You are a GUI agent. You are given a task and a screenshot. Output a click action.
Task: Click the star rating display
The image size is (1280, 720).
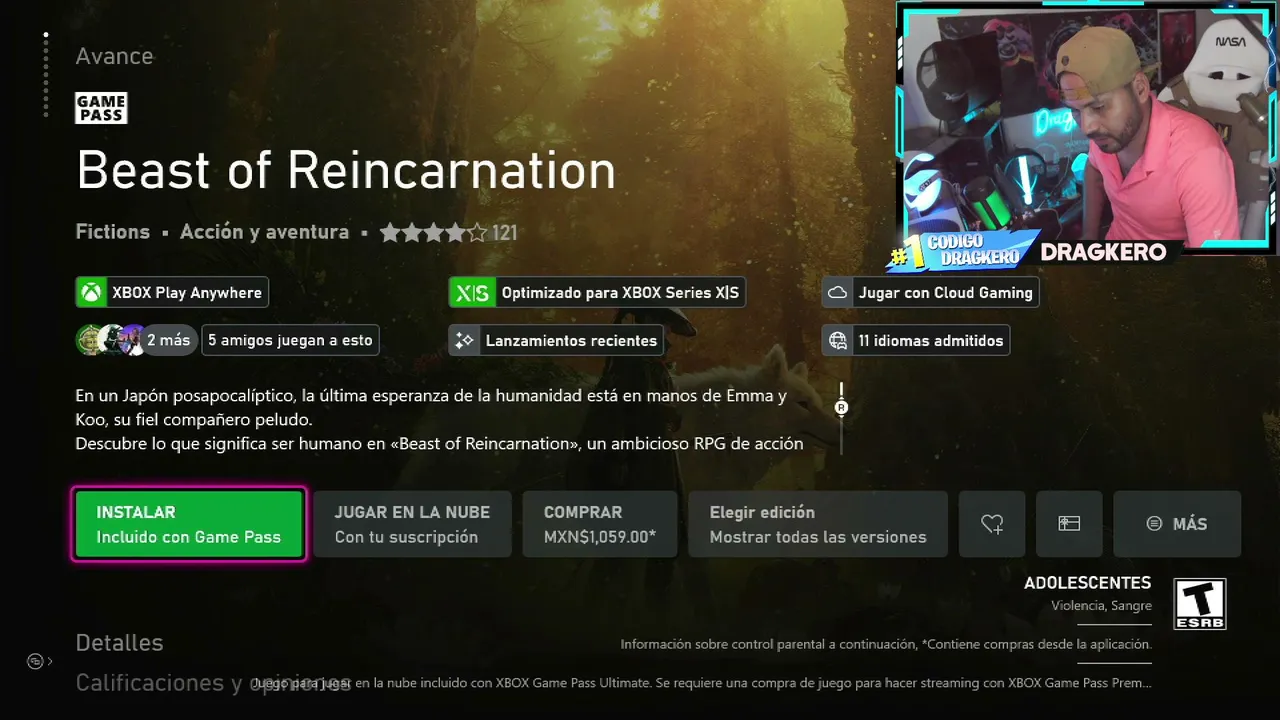point(433,232)
